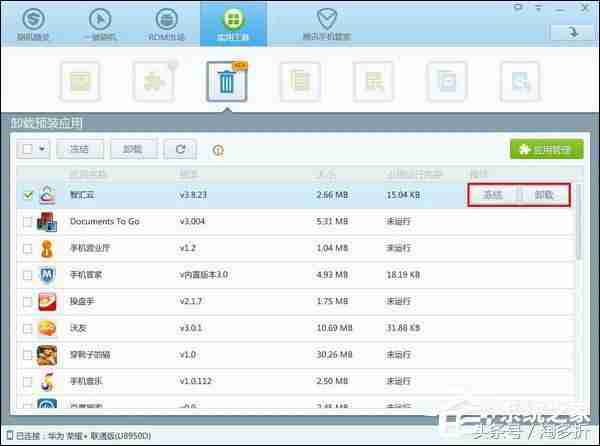Open the stacked documents tool icon
The height and width of the screenshot is (446, 600).
coord(300,81)
